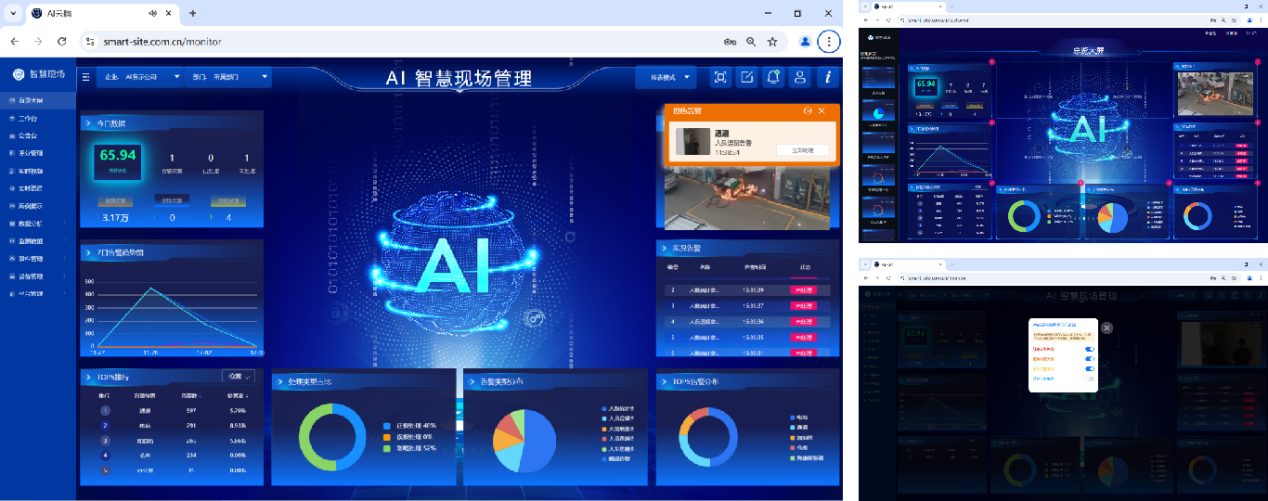
Task: Enable the blue alarm switch that is off
Action: 1090,380
